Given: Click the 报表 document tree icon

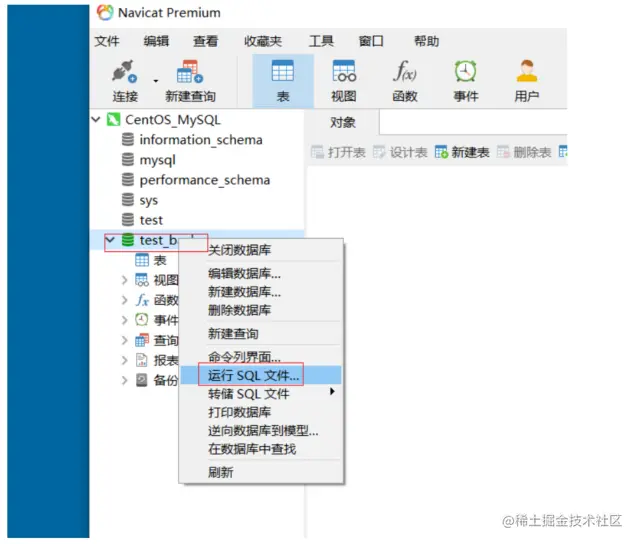Looking at the screenshot, I should (x=141, y=360).
